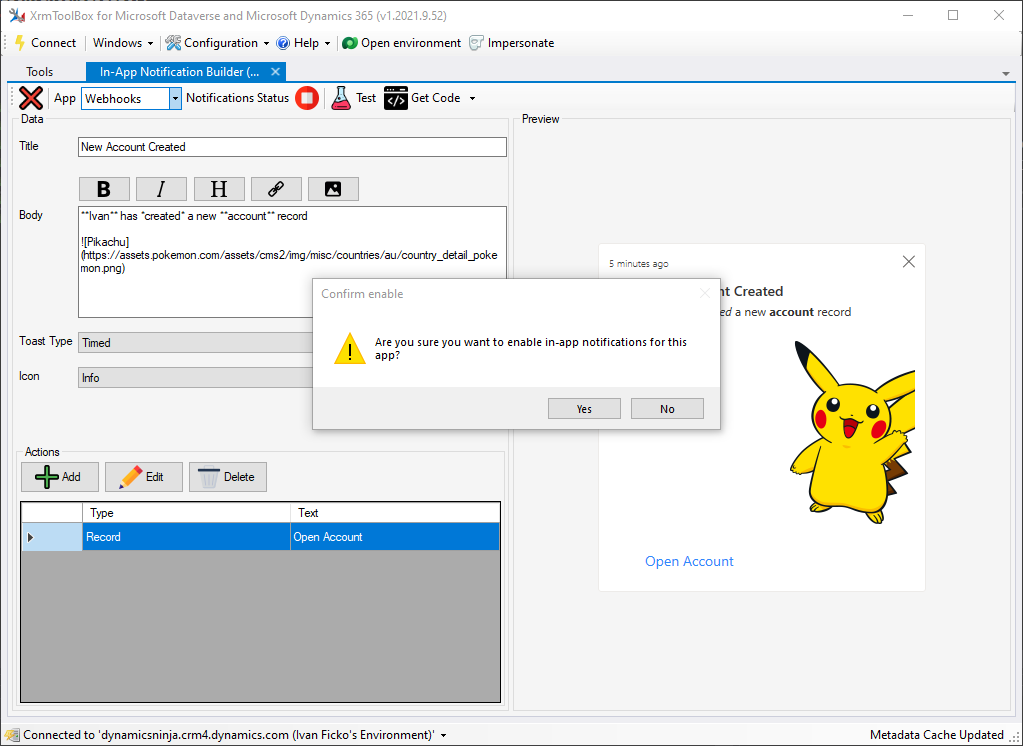This screenshot has height=746, width=1023.
Task: Open the Help menu
Action: click(x=304, y=43)
